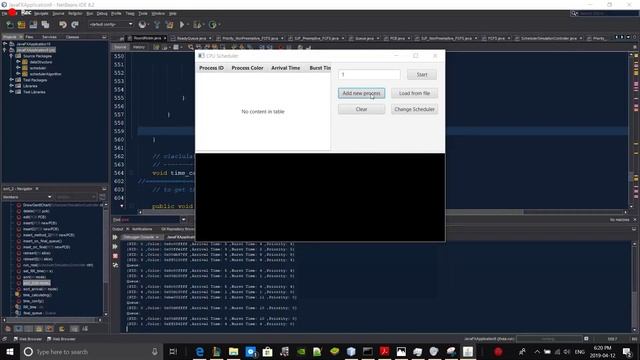640x360 pixels.
Task: Click the Load from file button
Action: (414, 93)
